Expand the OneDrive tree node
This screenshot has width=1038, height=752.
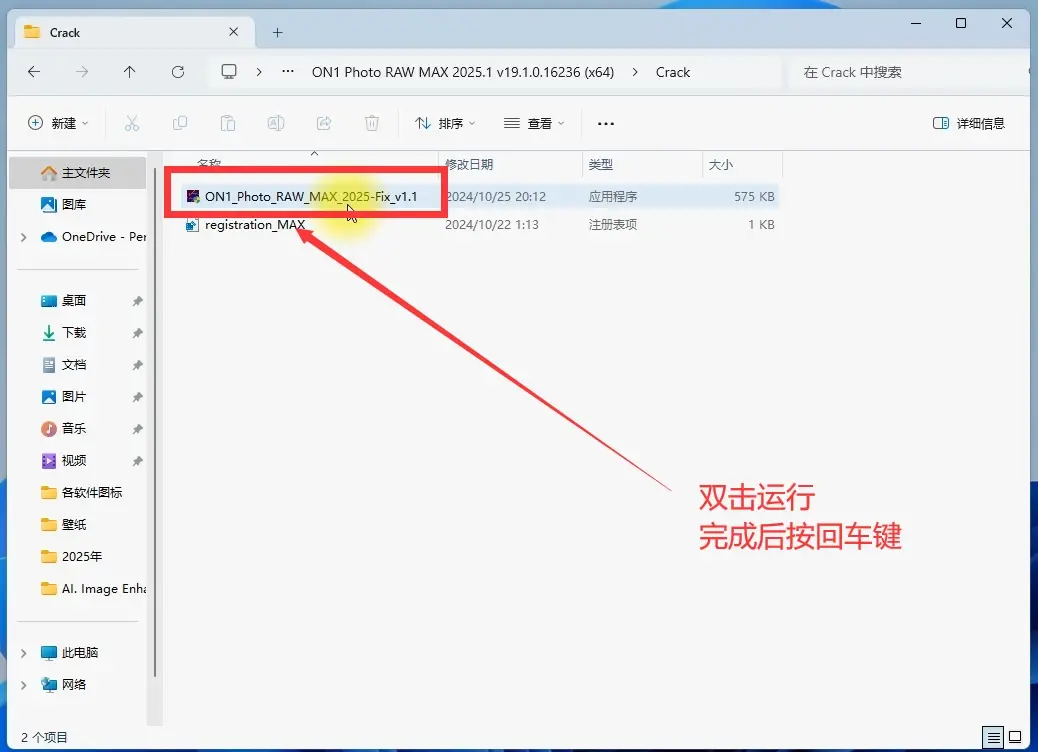click(x=24, y=237)
